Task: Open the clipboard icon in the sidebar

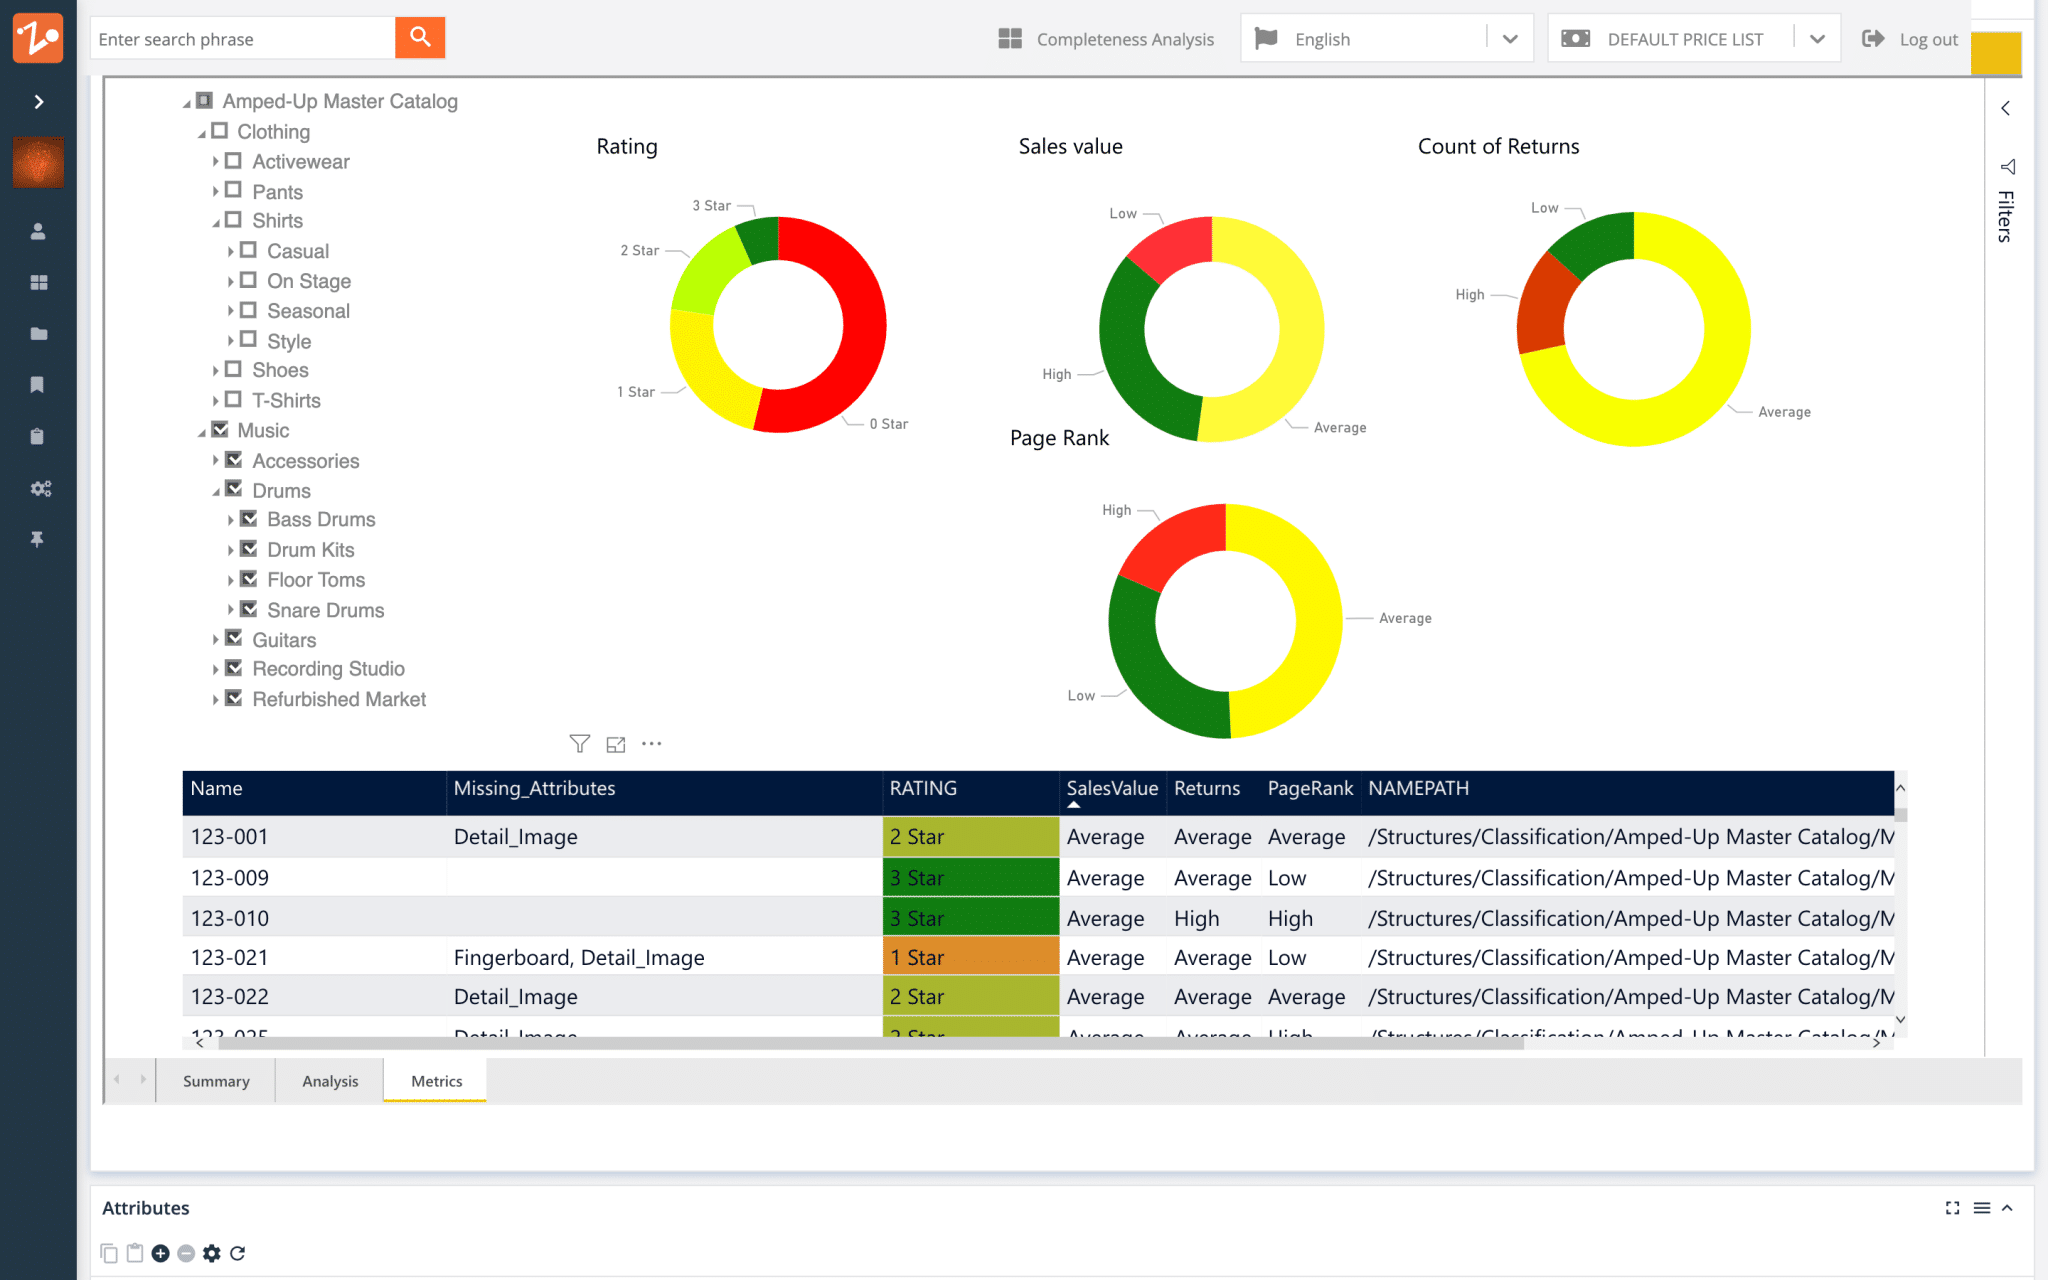Action: coord(38,436)
